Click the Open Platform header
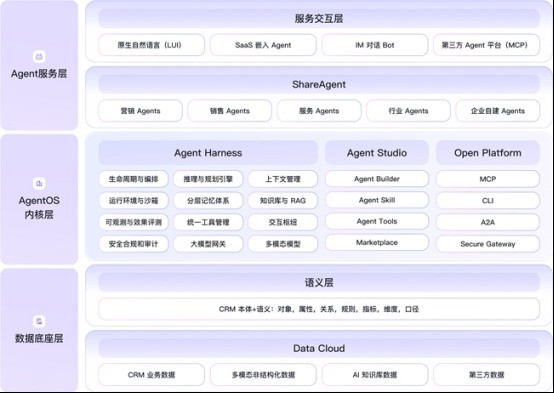The image size is (554, 393). coord(488,153)
